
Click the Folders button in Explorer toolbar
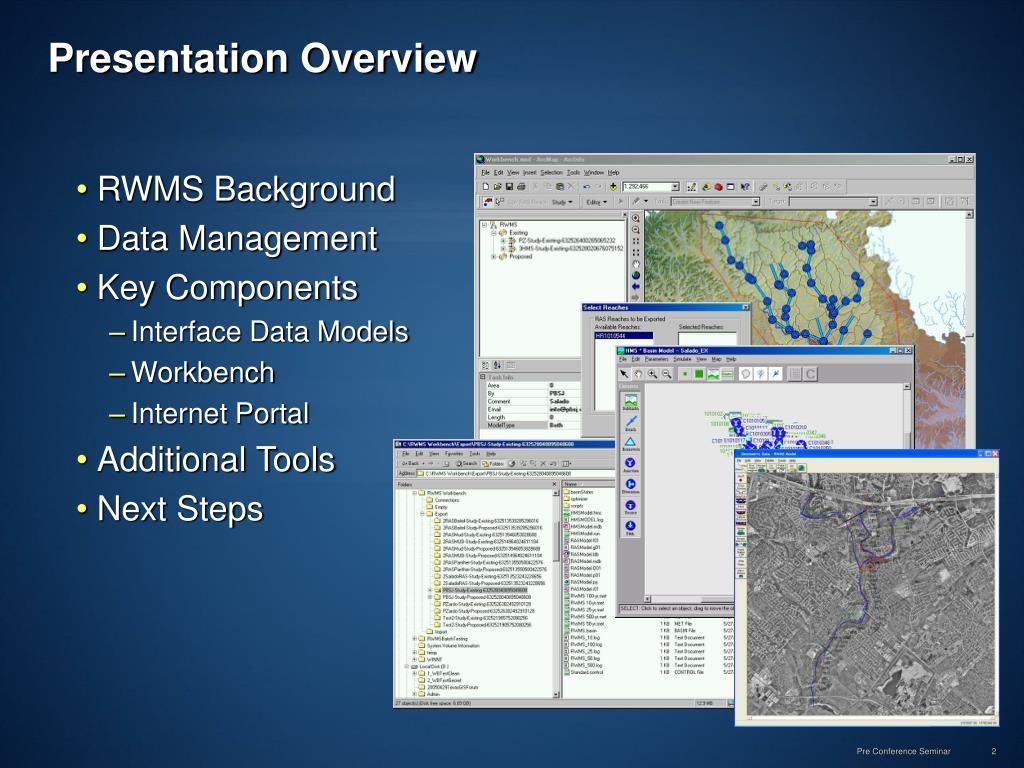pyautogui.click(x=493, y=464)
